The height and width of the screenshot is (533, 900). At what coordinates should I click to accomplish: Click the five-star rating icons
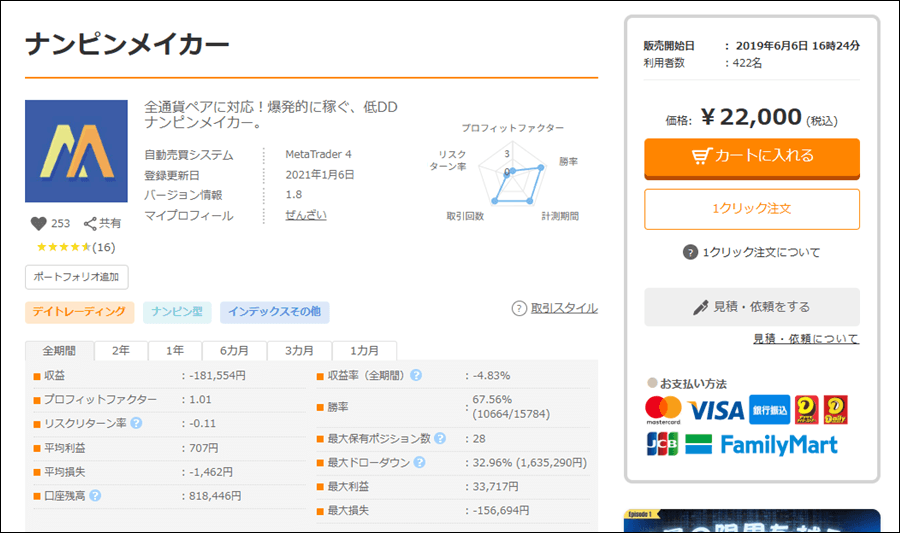(x=63, y=247)
